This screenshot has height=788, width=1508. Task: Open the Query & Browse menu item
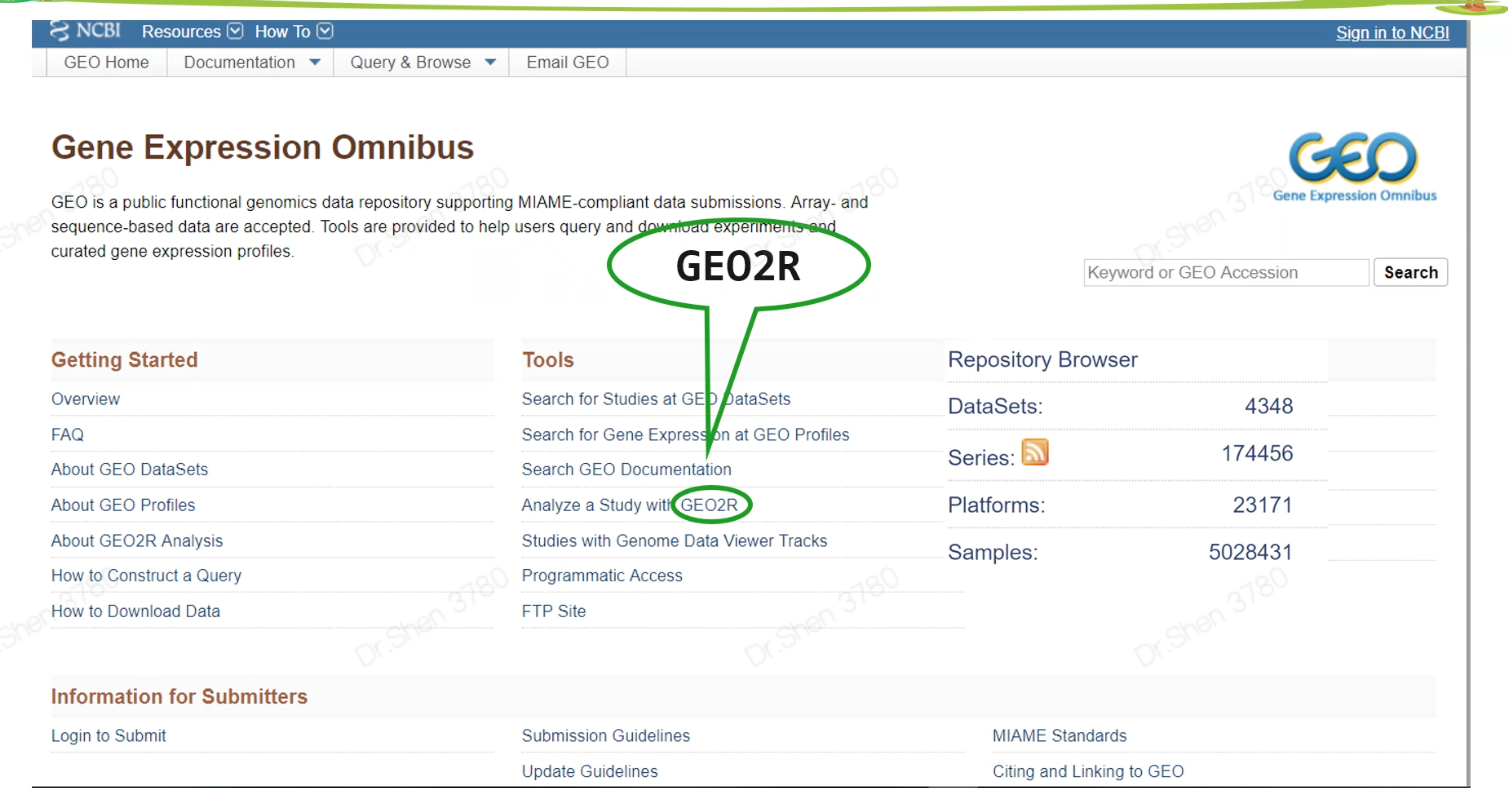click(410, 62)
